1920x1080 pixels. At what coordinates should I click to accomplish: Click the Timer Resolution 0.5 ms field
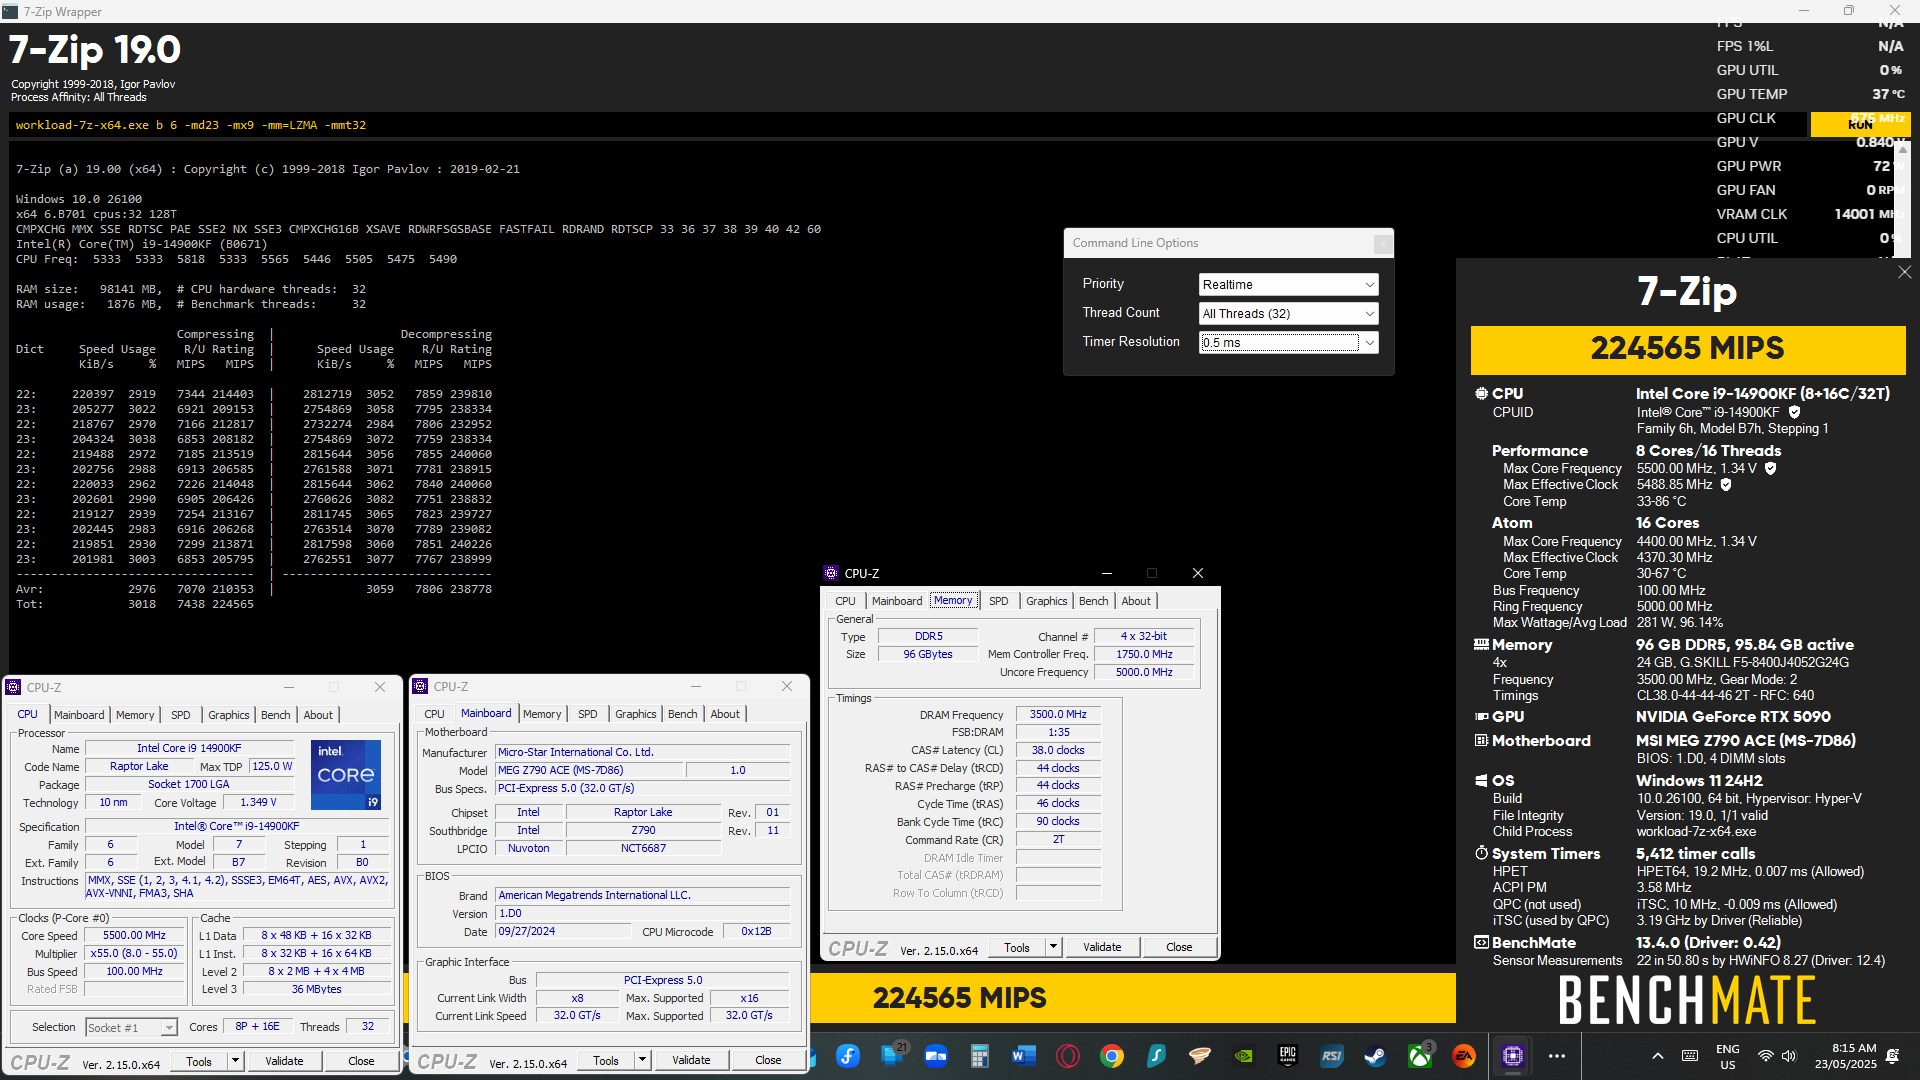click(x=1279, y=343)
